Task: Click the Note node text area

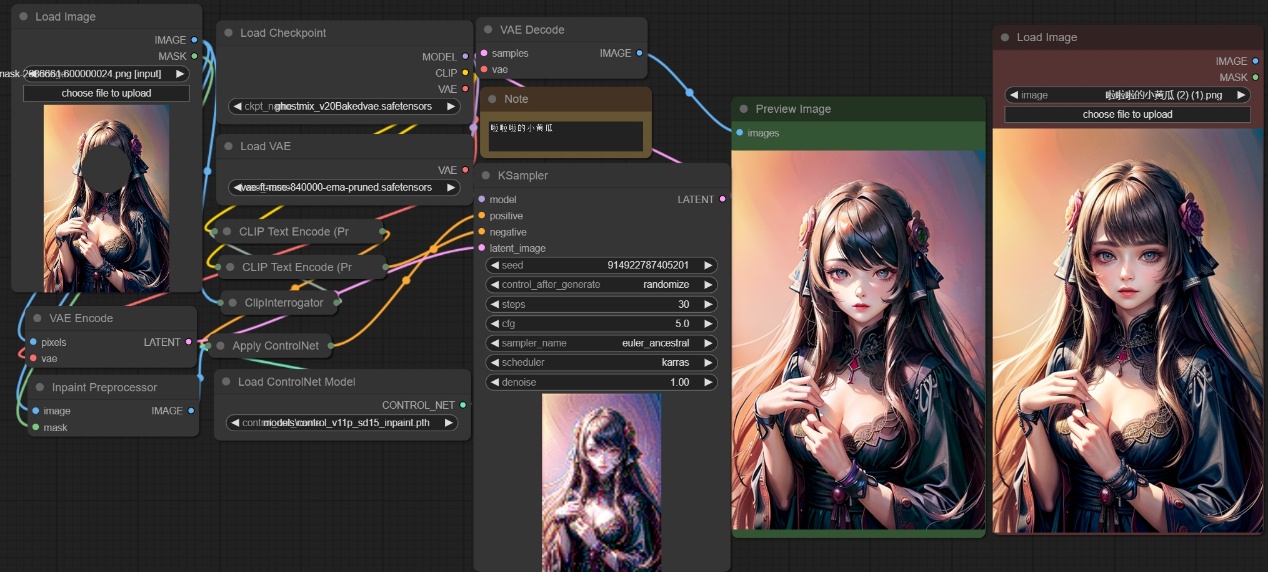Action: click(565, 136)
